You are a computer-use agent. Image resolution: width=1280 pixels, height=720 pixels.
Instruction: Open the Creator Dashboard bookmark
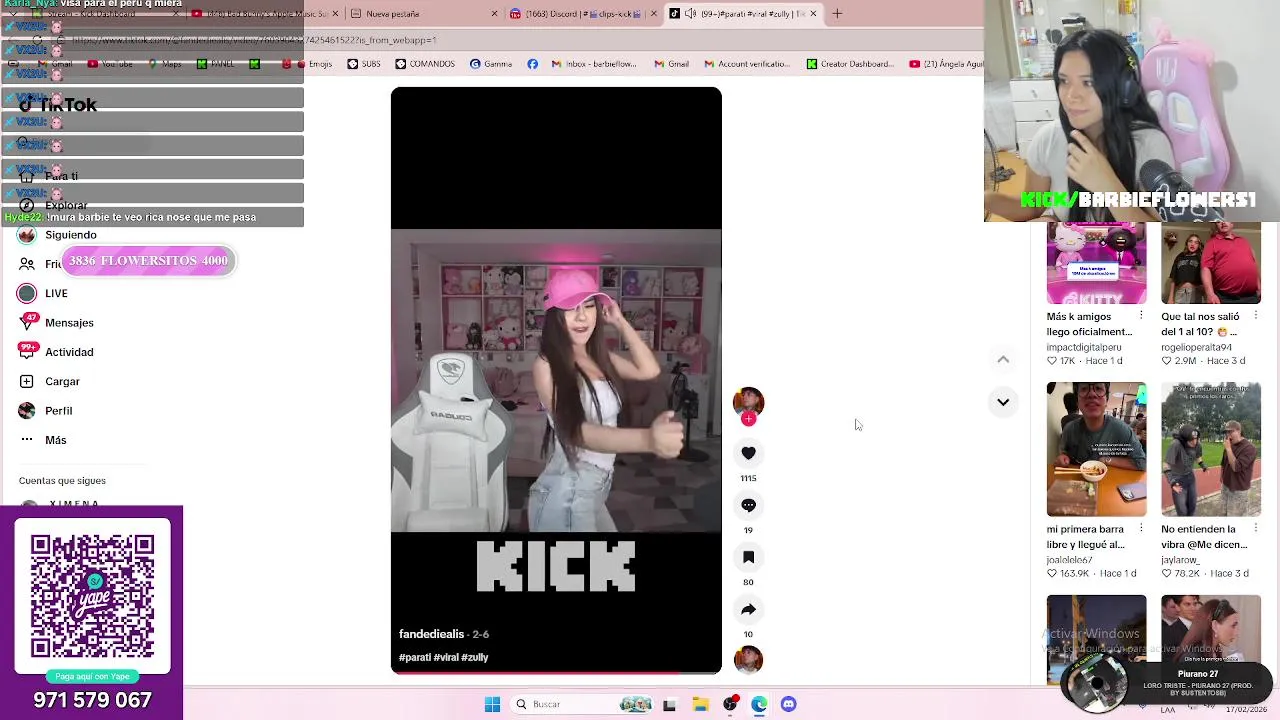[850, 64]
